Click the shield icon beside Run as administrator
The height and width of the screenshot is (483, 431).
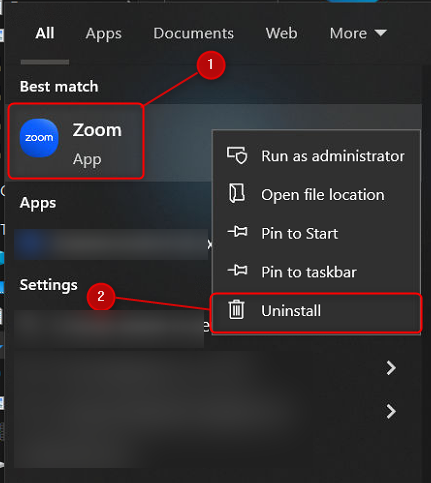pos(237,156)
